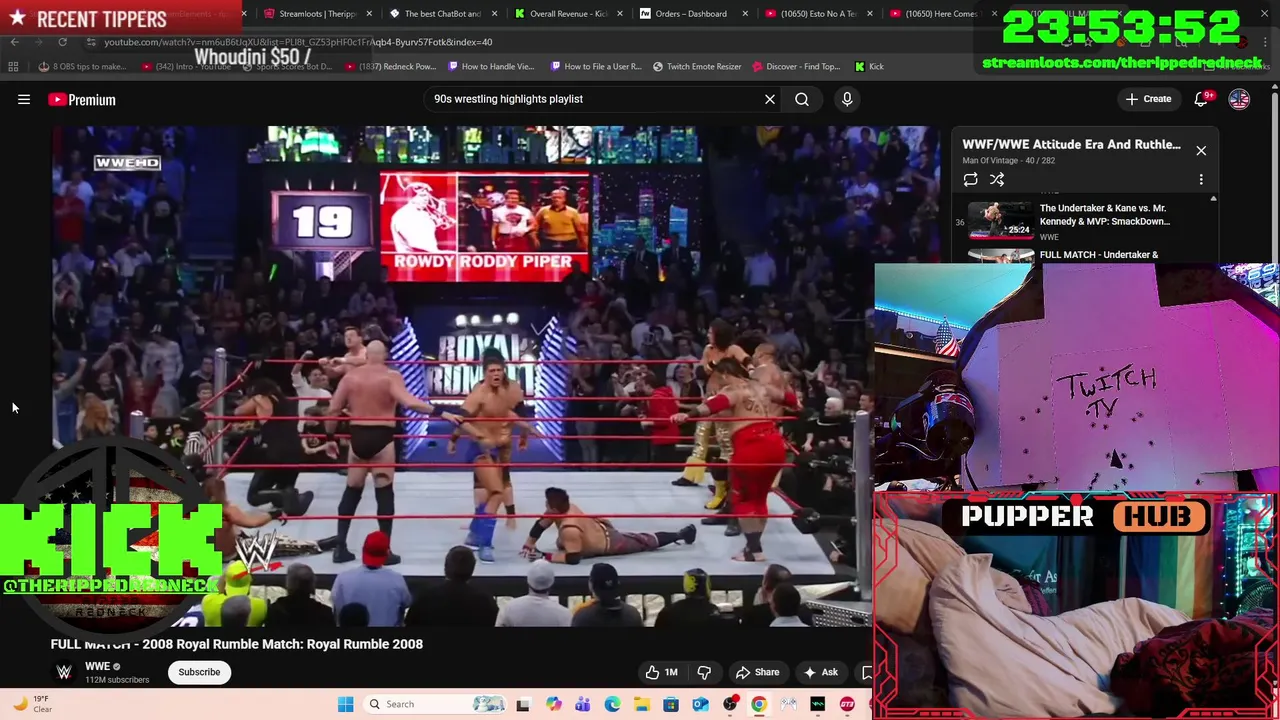
Task: Open the Kick bookmark
Action: point(869,66)
